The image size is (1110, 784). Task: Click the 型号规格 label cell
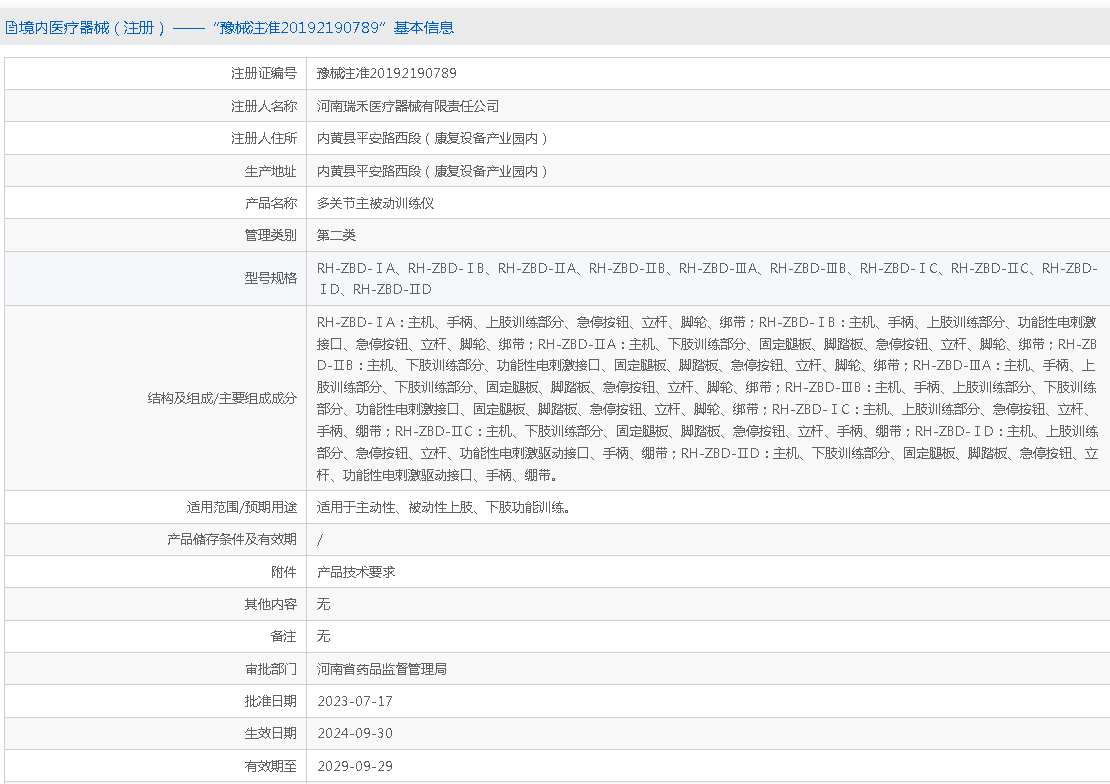click(x=271, y=278)
